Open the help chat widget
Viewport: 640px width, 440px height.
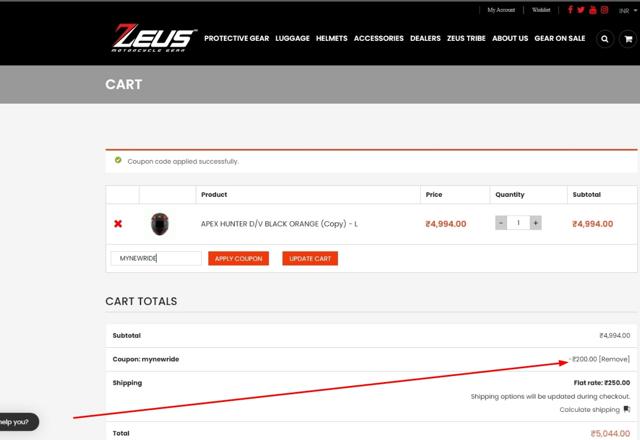tap(18, 422)
